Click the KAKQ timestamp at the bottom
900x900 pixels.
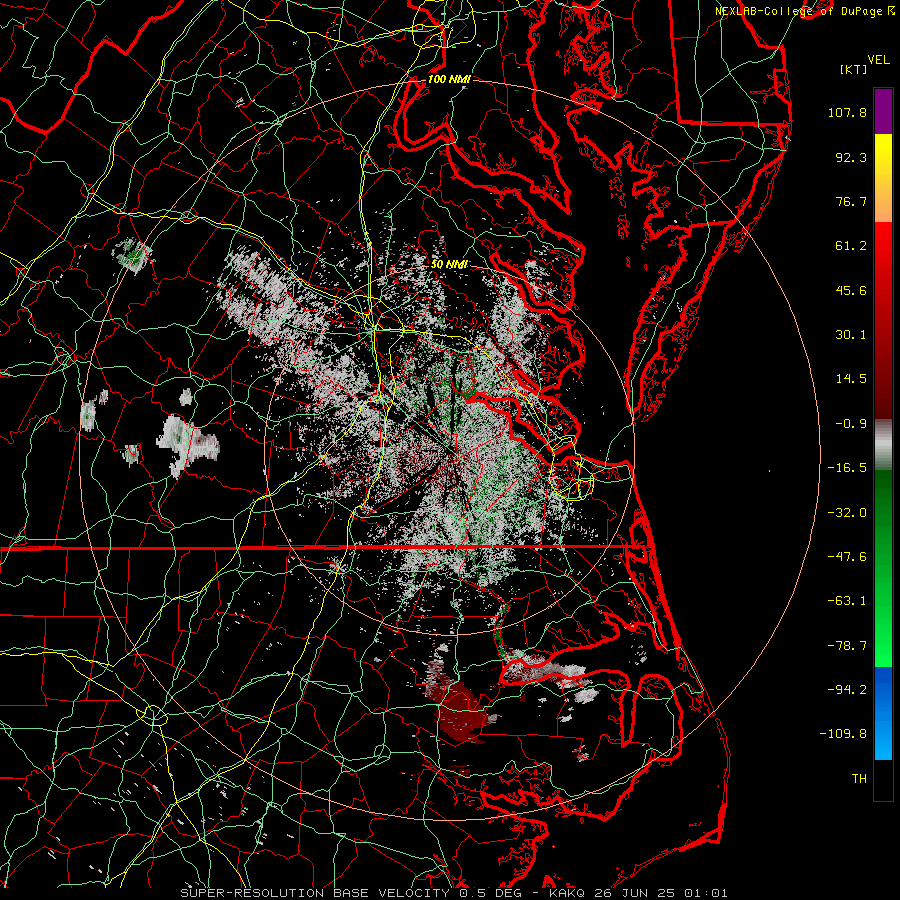click(x=638, y=893)
